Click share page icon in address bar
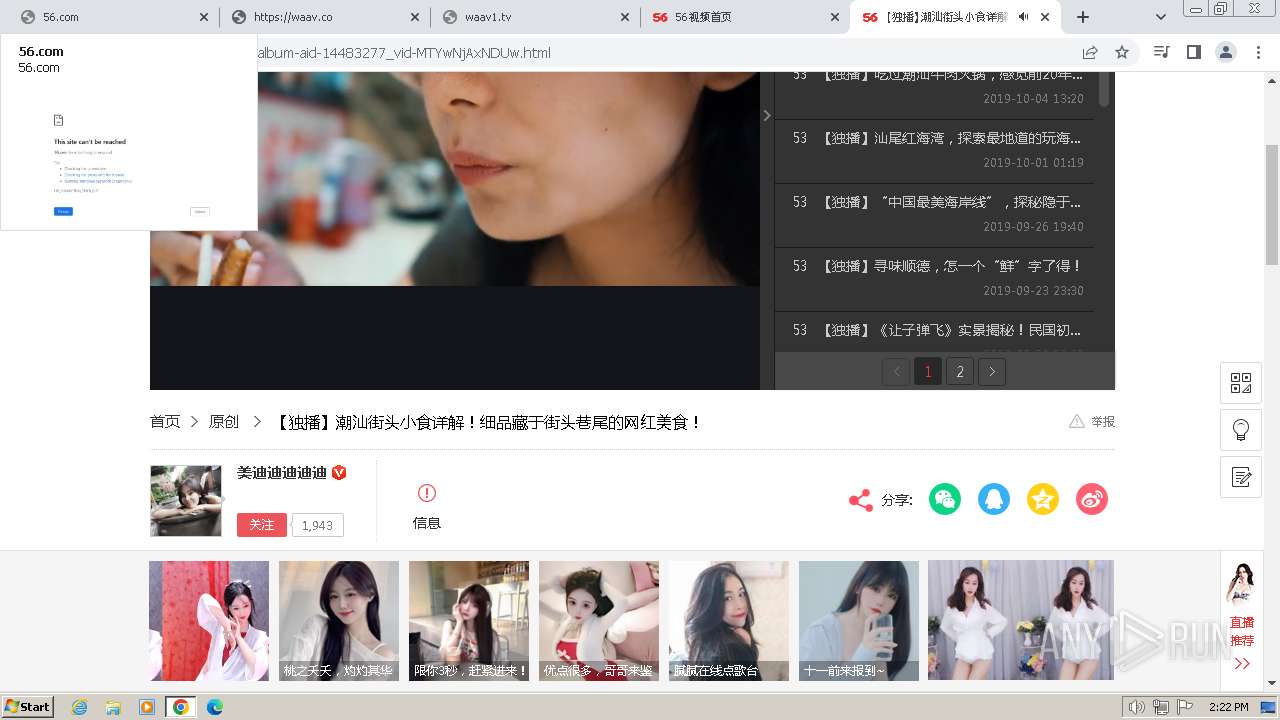Screen dimensions: 1280x720 coord(1090,52)
